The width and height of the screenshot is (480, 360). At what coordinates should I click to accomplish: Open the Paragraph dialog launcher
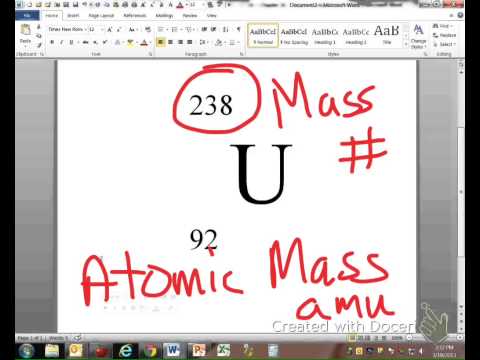[242, 54]
